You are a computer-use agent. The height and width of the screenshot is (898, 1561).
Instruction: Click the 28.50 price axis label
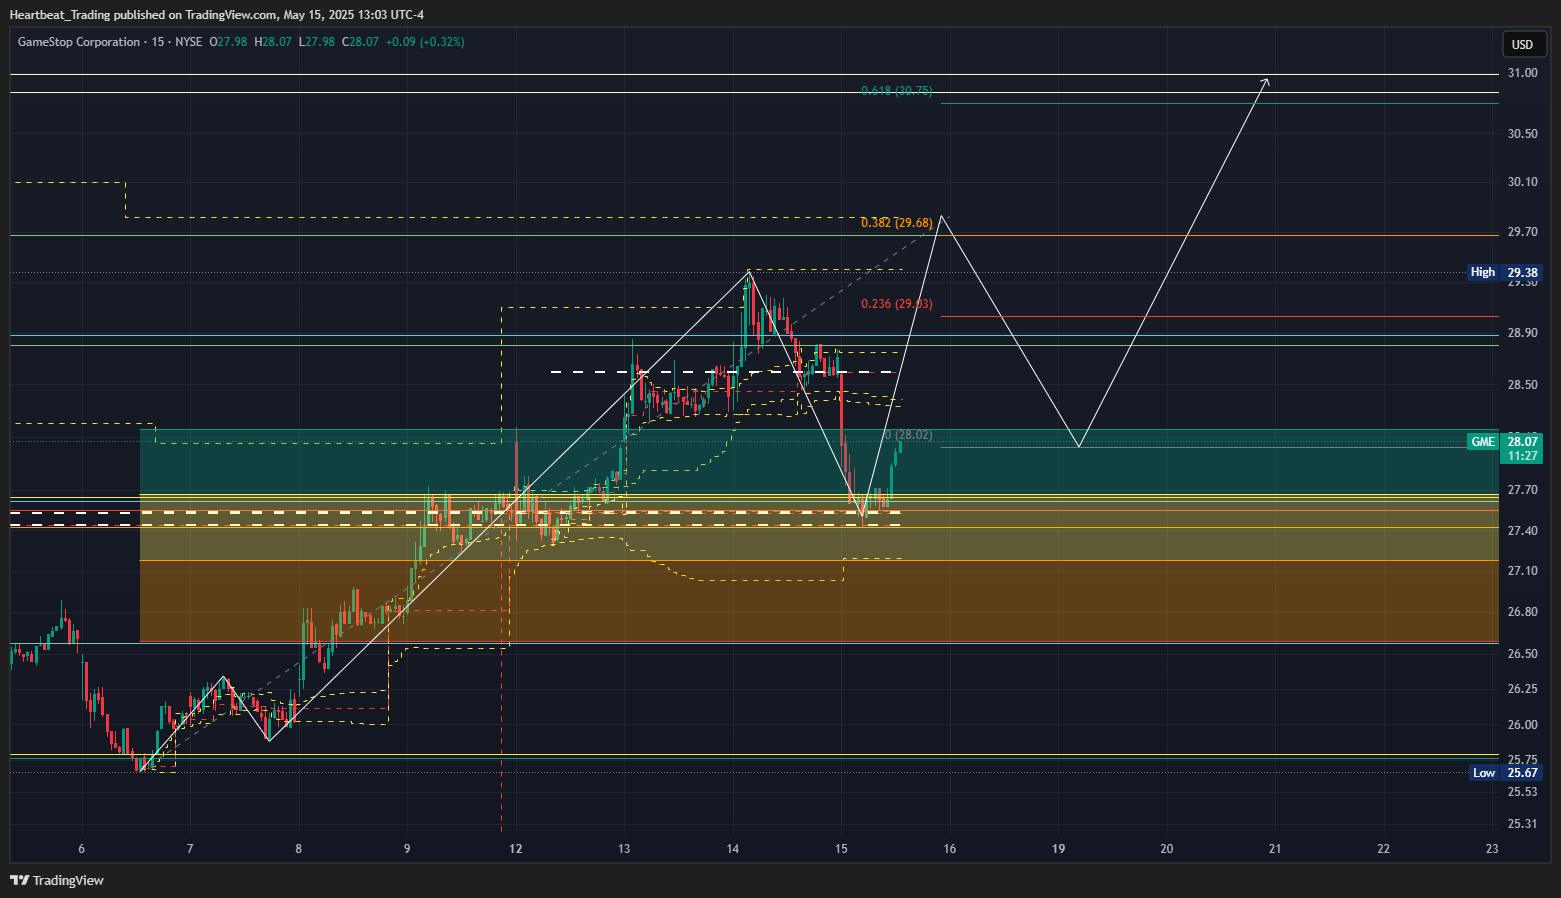tap(1522, 385)
